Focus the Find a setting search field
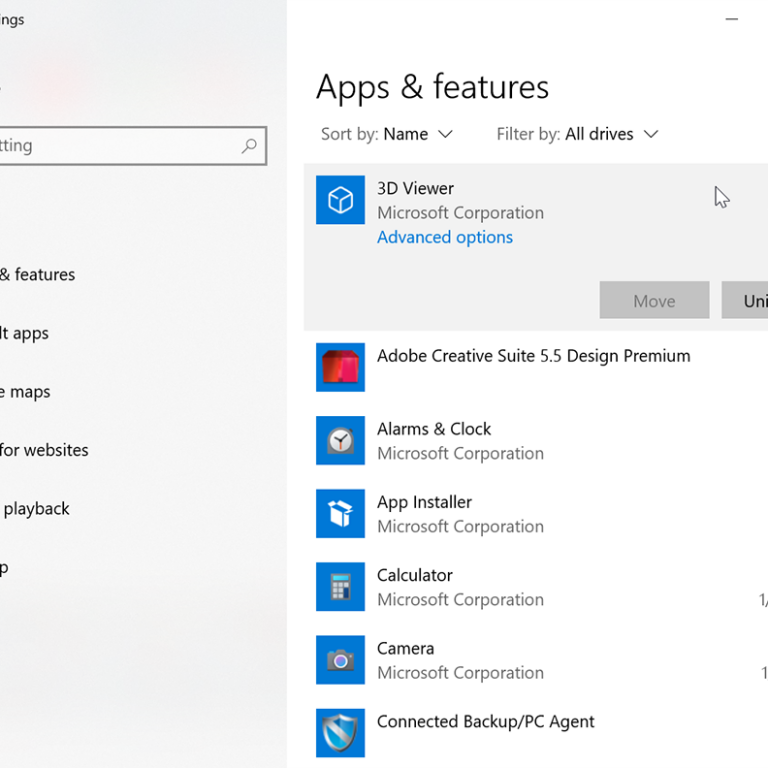This screenshot has width=768, height=768. pos(133,145)
